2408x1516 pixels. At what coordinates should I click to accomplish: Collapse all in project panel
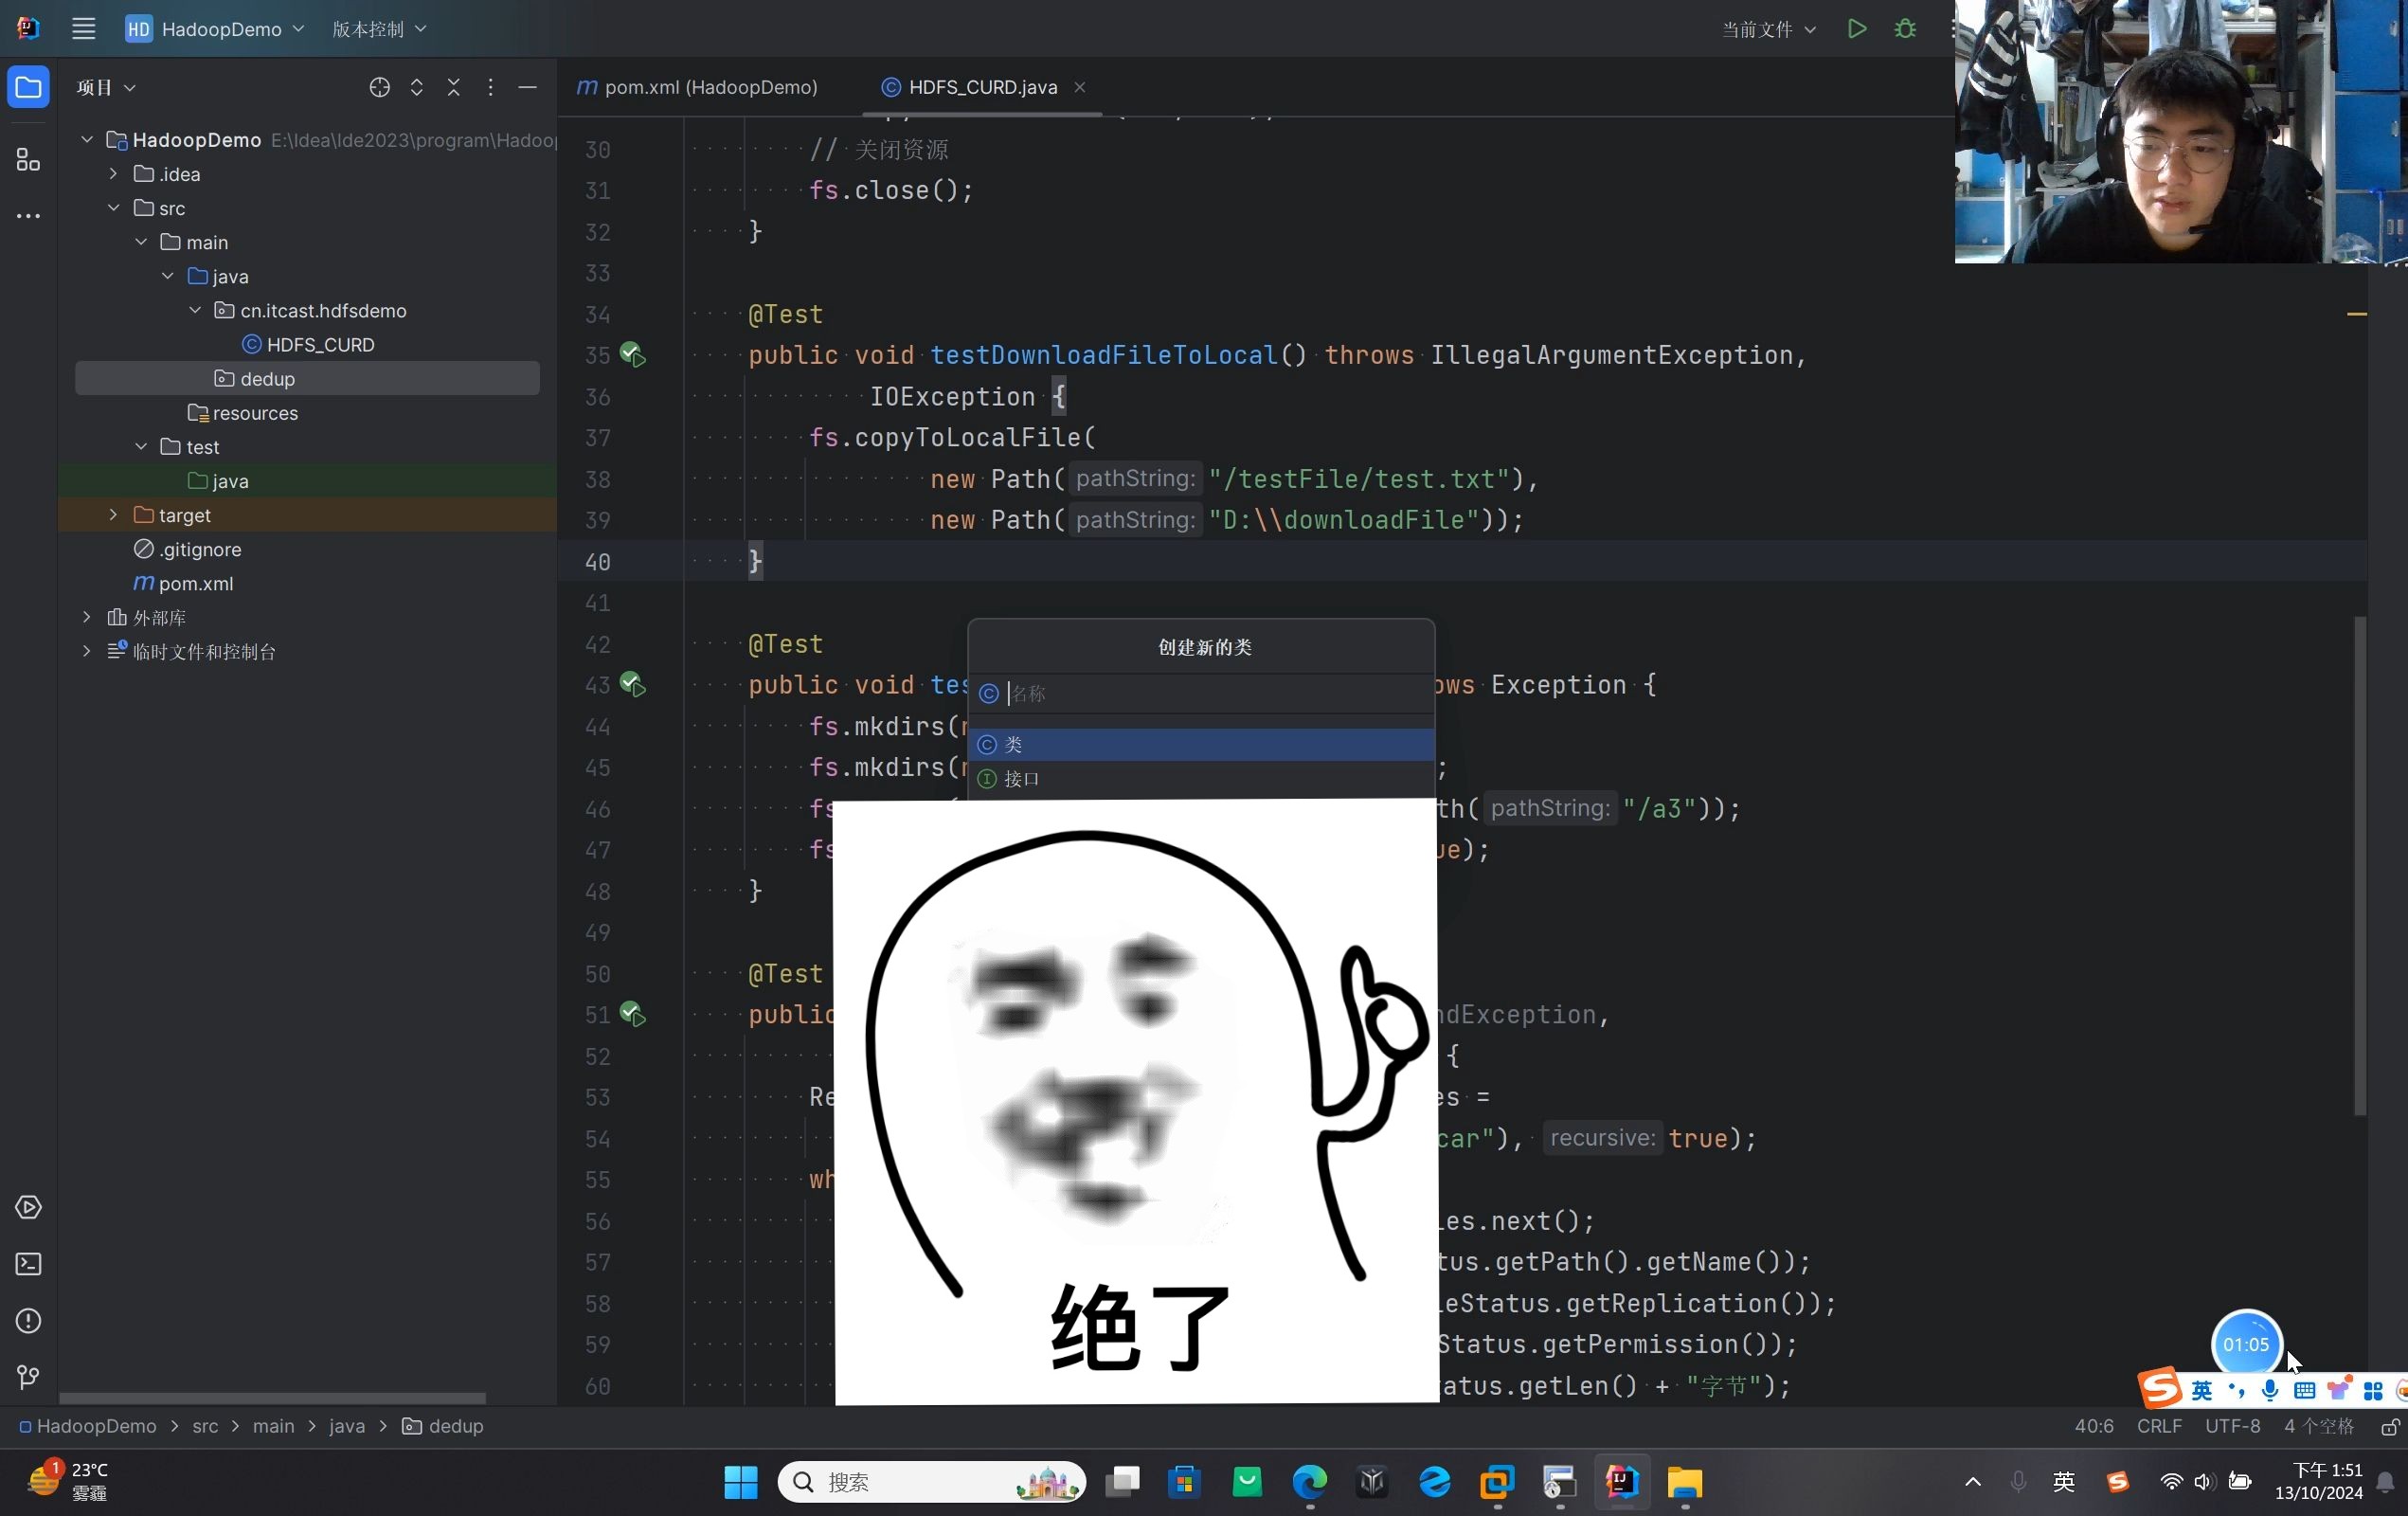click(x=454, y=88)
